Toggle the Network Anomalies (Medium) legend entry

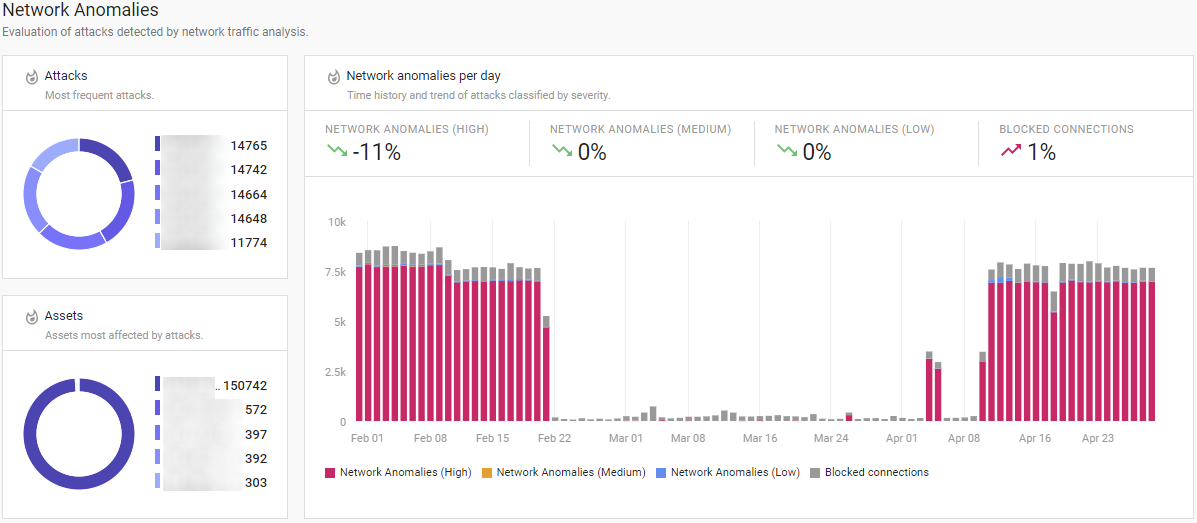click(563, 472)
